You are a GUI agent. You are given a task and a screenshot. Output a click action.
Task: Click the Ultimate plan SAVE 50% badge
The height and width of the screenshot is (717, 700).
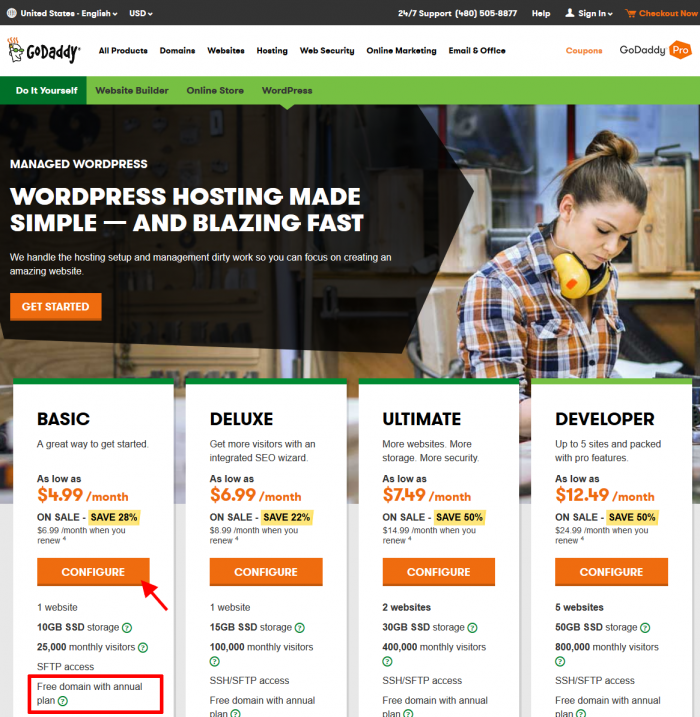click(x=460, y=517)
